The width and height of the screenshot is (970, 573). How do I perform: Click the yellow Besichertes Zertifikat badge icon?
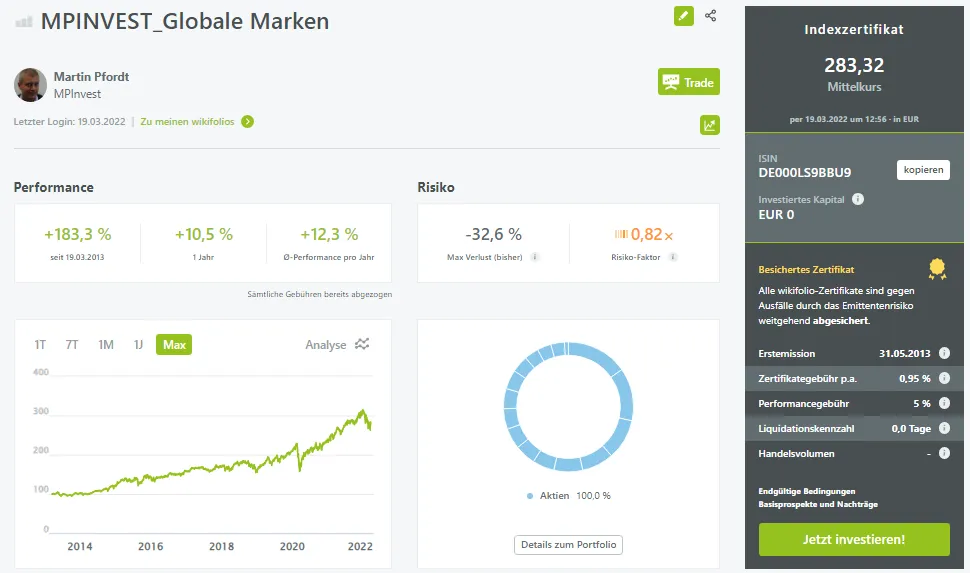pos(937,269)
